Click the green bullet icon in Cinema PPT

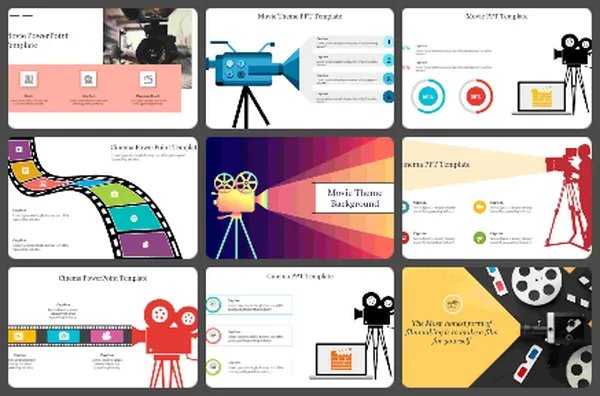479,238
